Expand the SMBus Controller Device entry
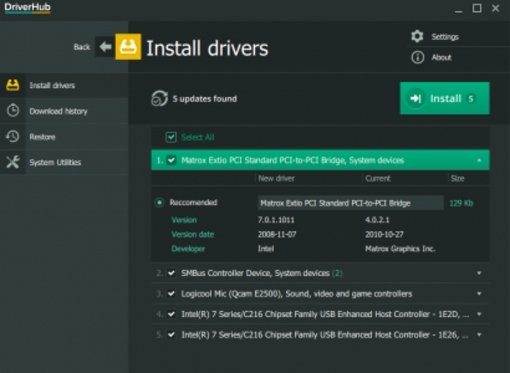This screenshot has height=373, width=510. (x=479, y=273)
